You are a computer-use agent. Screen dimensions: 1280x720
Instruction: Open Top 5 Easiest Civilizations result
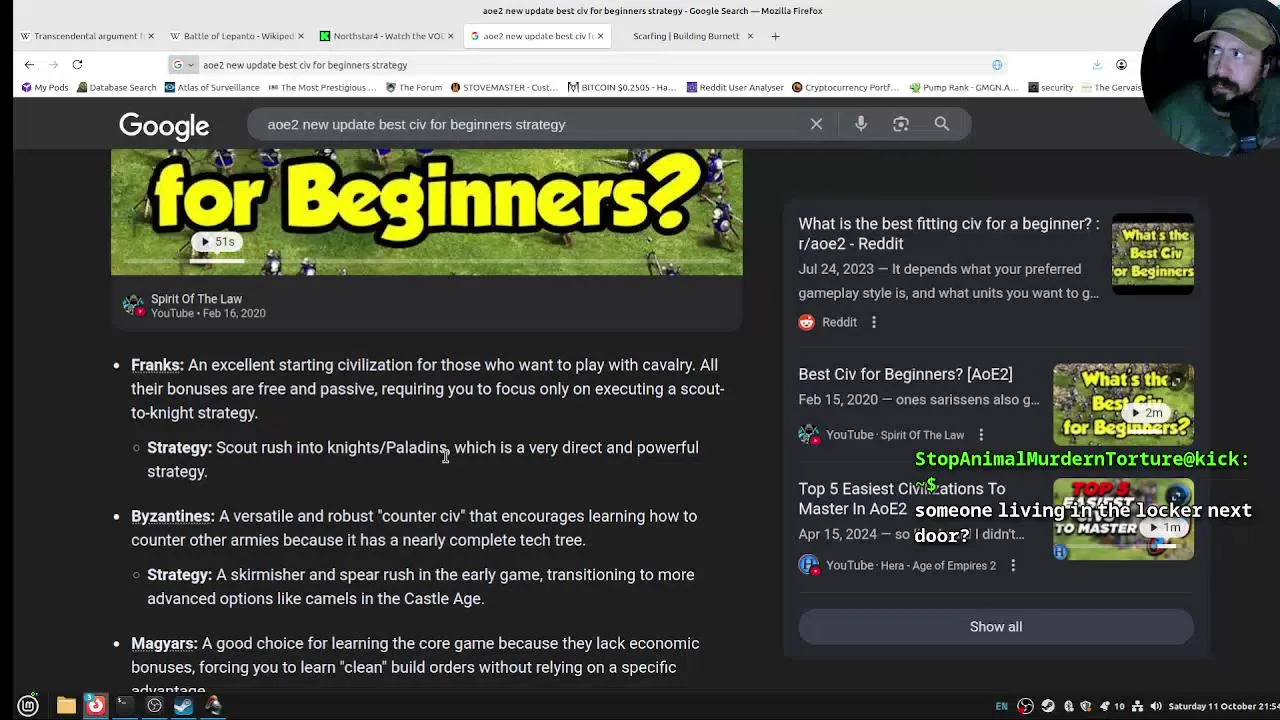pos(902,498)
